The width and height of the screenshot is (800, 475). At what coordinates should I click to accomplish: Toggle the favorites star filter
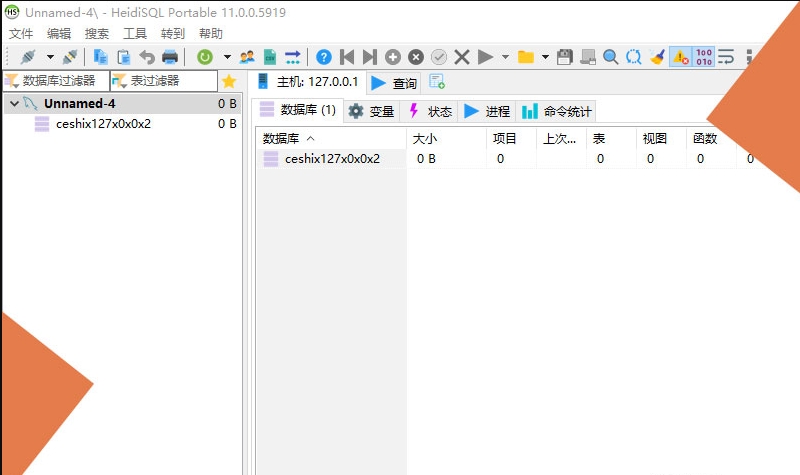pos(229,81)
